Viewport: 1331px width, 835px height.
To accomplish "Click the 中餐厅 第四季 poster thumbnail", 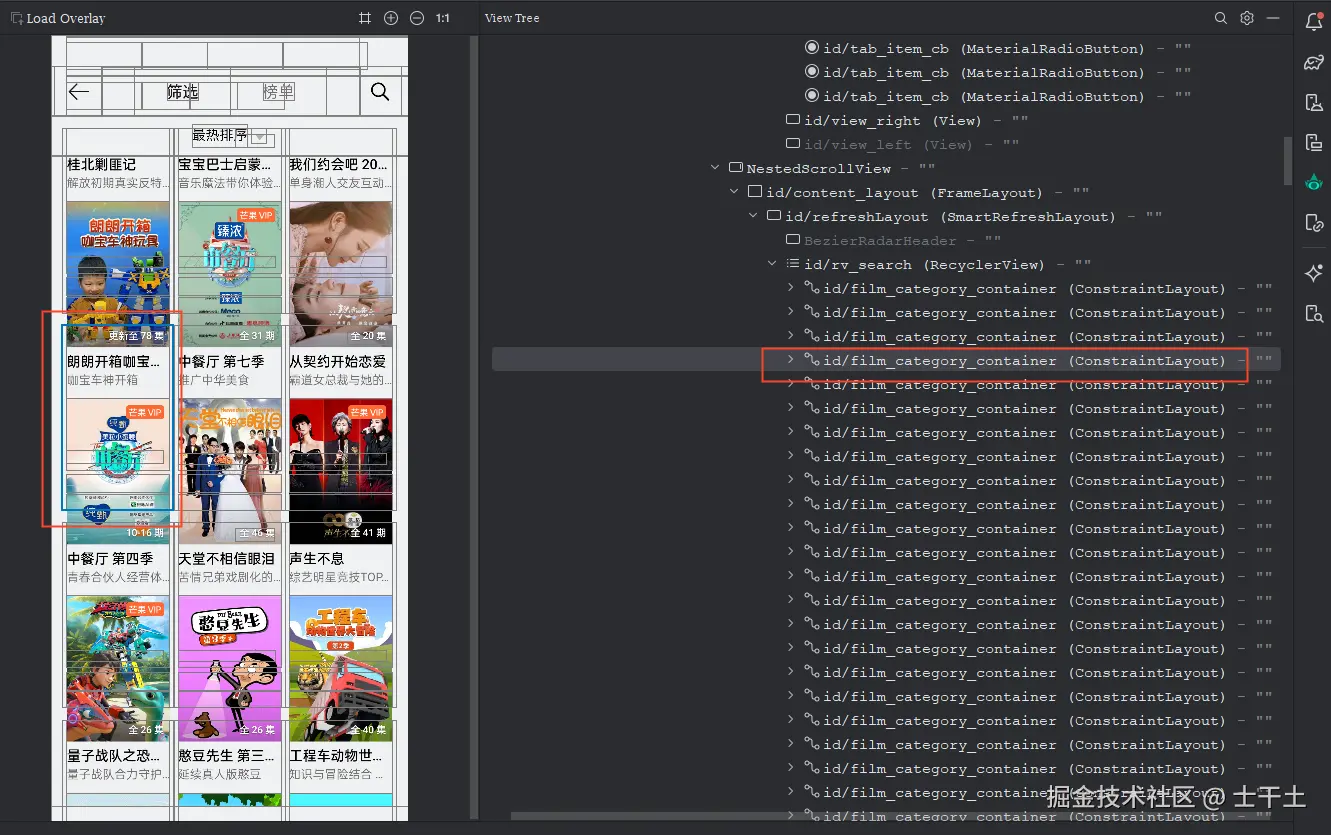I will click(118, 470).
